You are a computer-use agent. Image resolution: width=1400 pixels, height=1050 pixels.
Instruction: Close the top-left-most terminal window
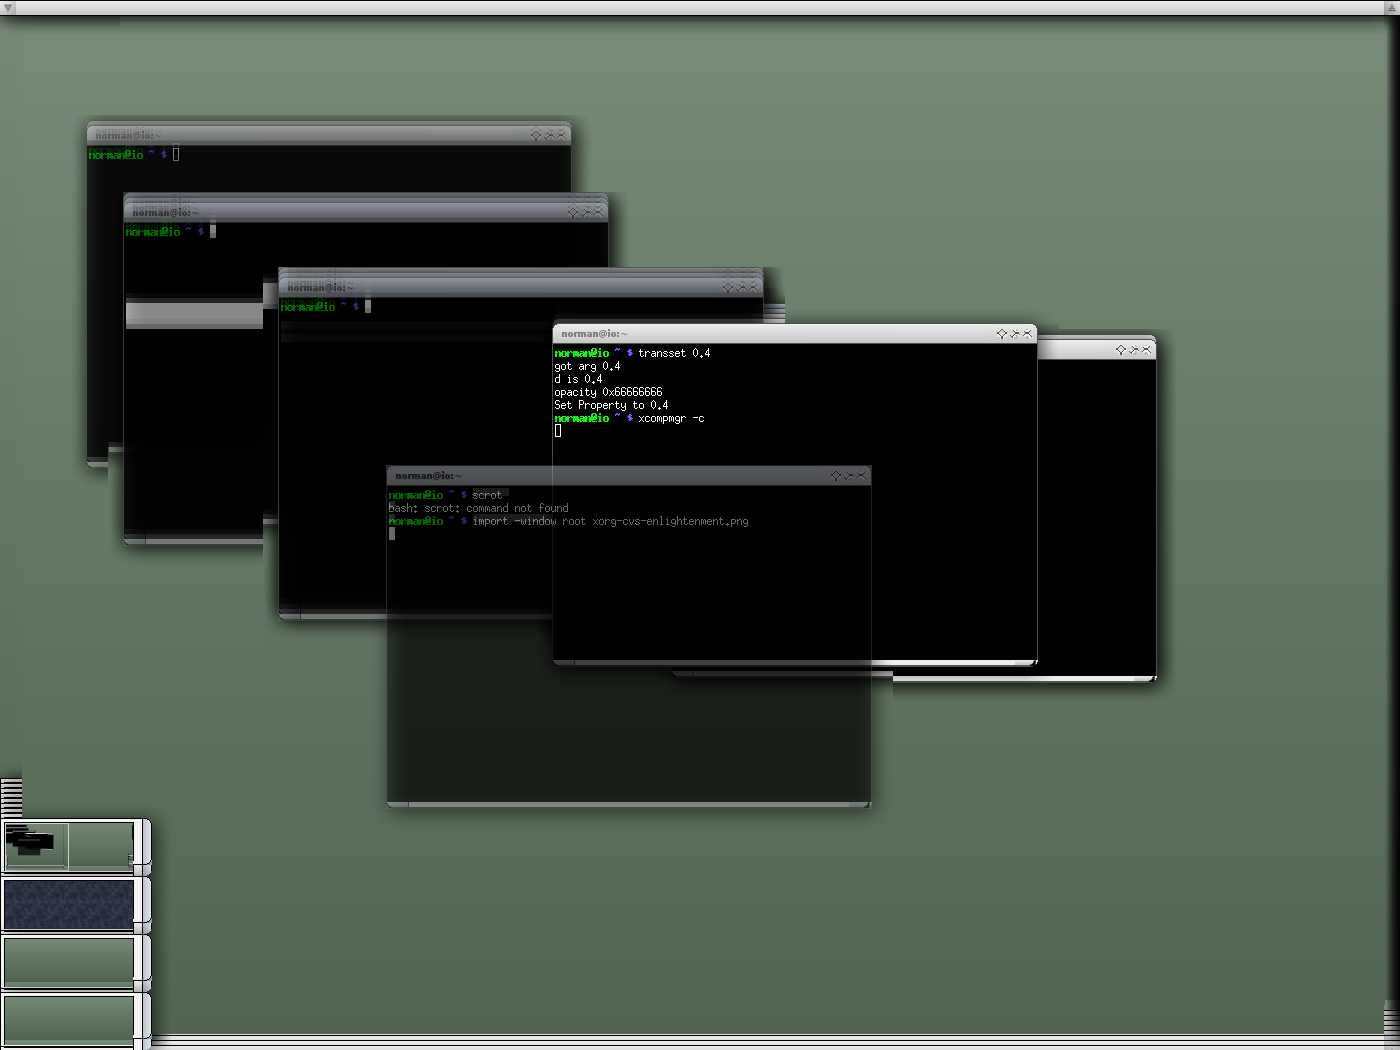(x=561, y=135)
